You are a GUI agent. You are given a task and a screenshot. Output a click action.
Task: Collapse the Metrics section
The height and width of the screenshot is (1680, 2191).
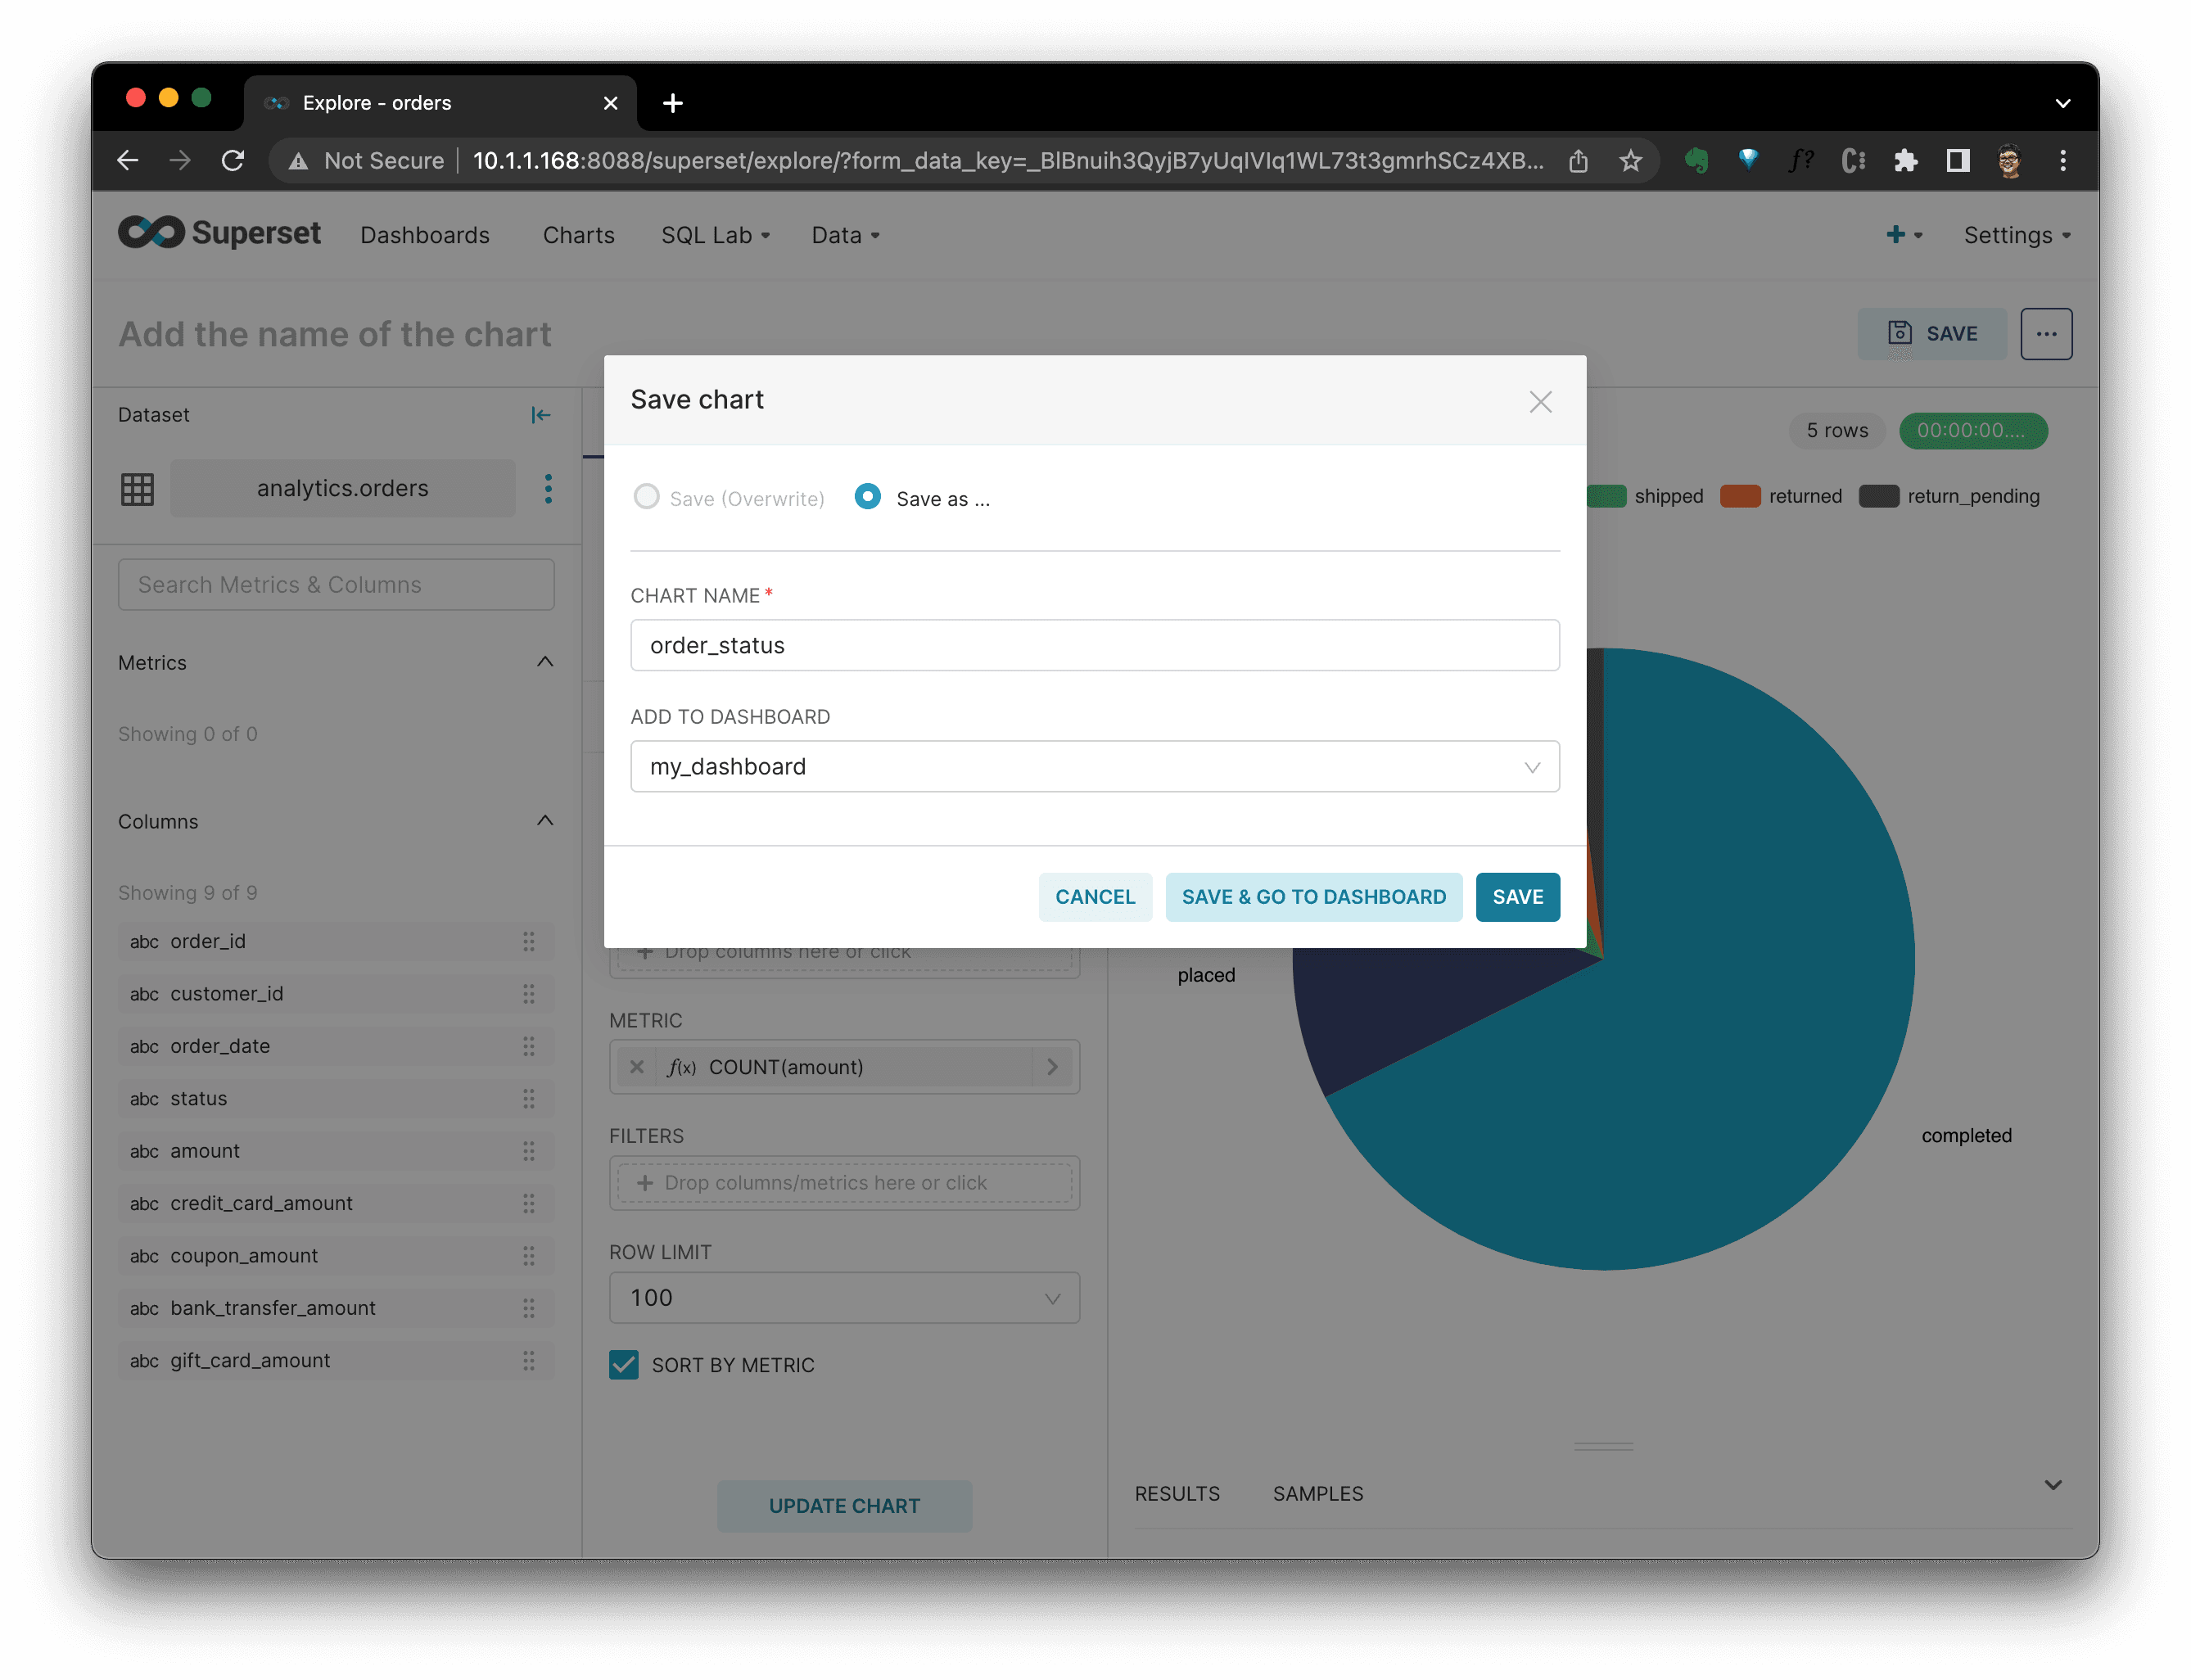tap(545, 662)
